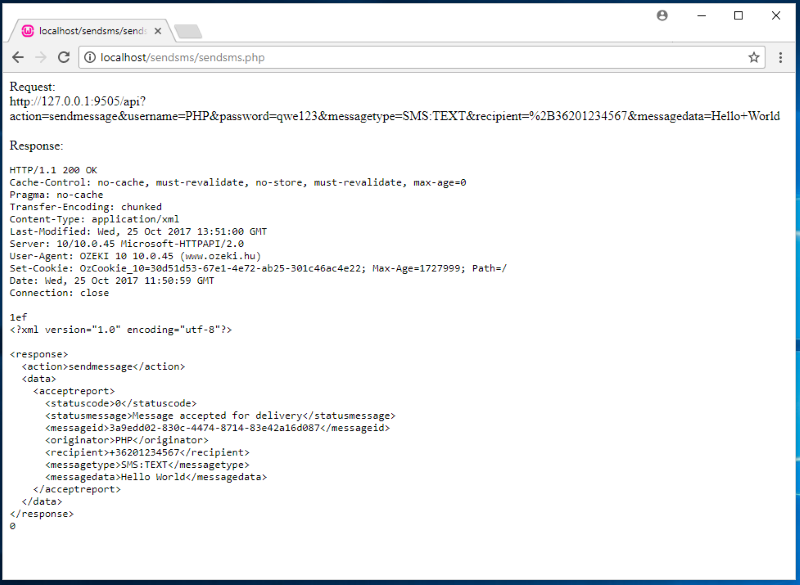Click 'Transfer-Encoding: chunked' line
Image resolution: width=800 pixels, height=585 pixels.
(85, 207)
